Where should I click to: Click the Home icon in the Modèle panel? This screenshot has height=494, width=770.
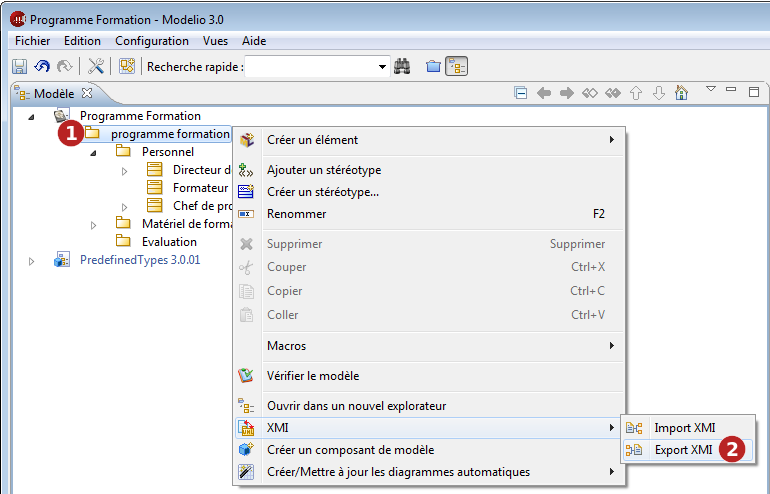pyautogui.click(x=682, y=93)
